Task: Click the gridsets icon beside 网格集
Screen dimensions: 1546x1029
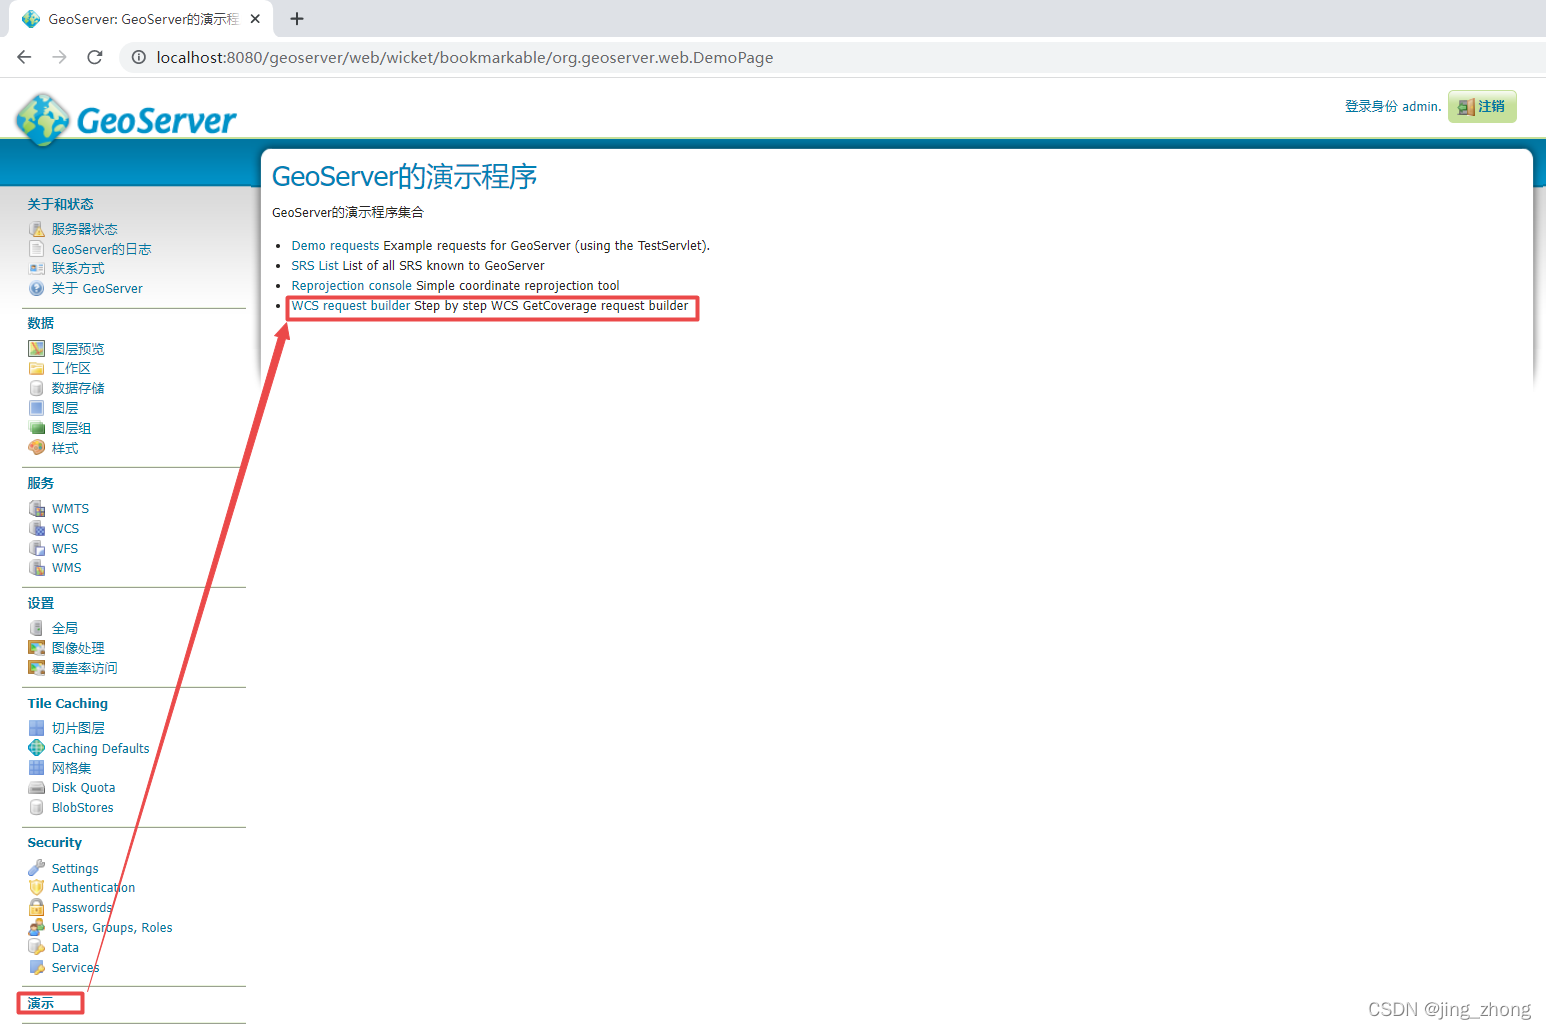Action: point(37,768)
